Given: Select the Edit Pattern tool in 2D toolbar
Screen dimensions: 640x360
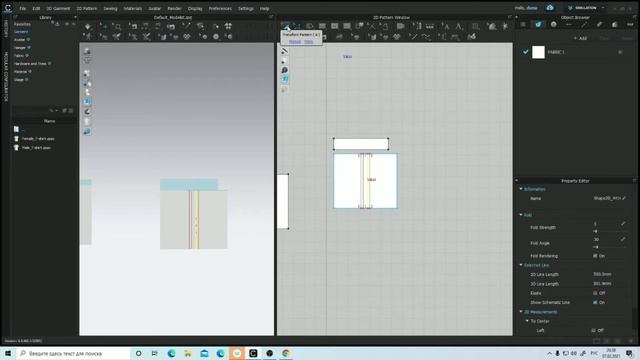Looking at the screenshot, I should tap(297, 27).
